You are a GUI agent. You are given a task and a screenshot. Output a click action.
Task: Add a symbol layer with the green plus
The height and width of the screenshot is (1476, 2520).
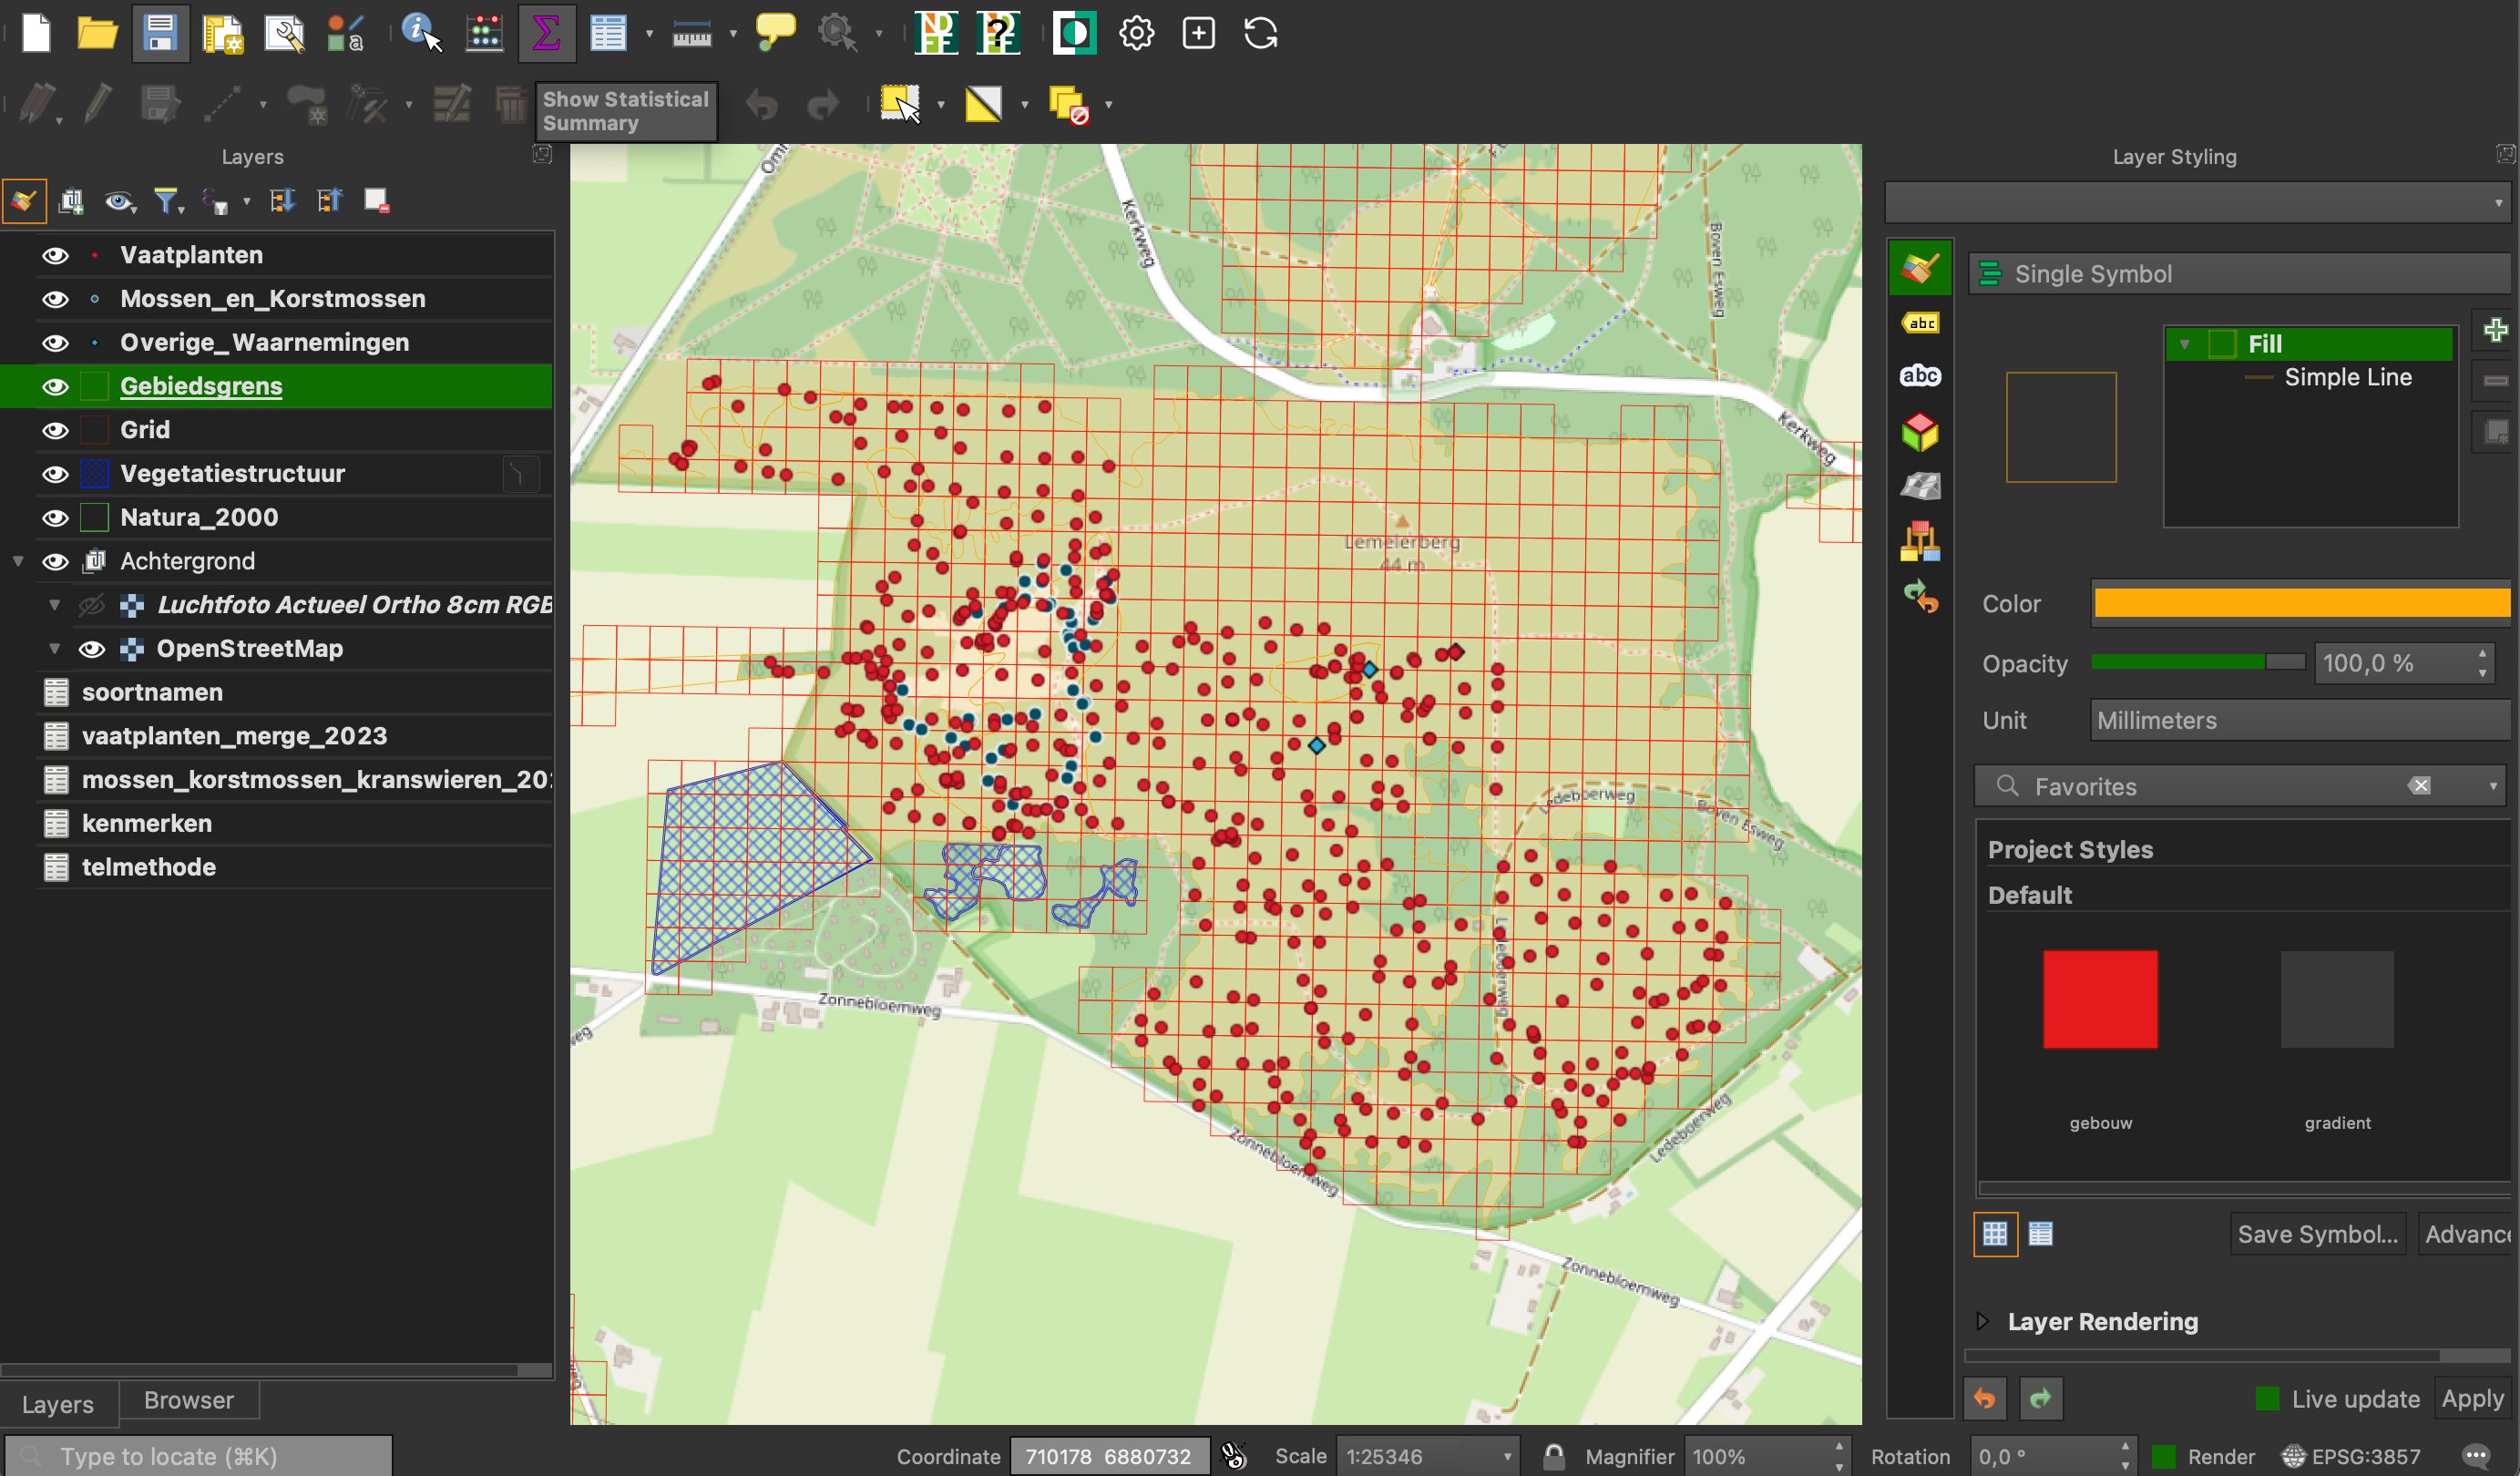(x=2496, y=330)
